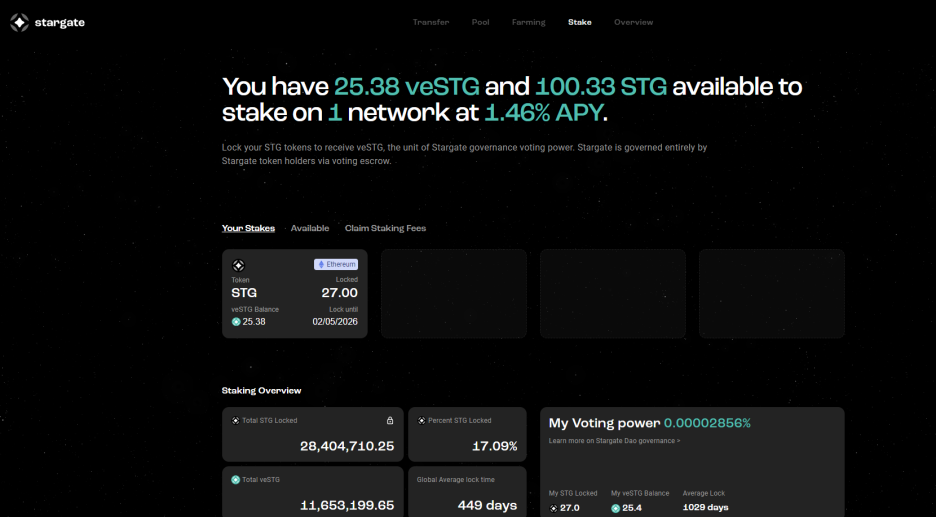This screenshot has height=517, width=936.
Task: Click the 25.38 veSTG amount in headline
Action: [407, 87]
